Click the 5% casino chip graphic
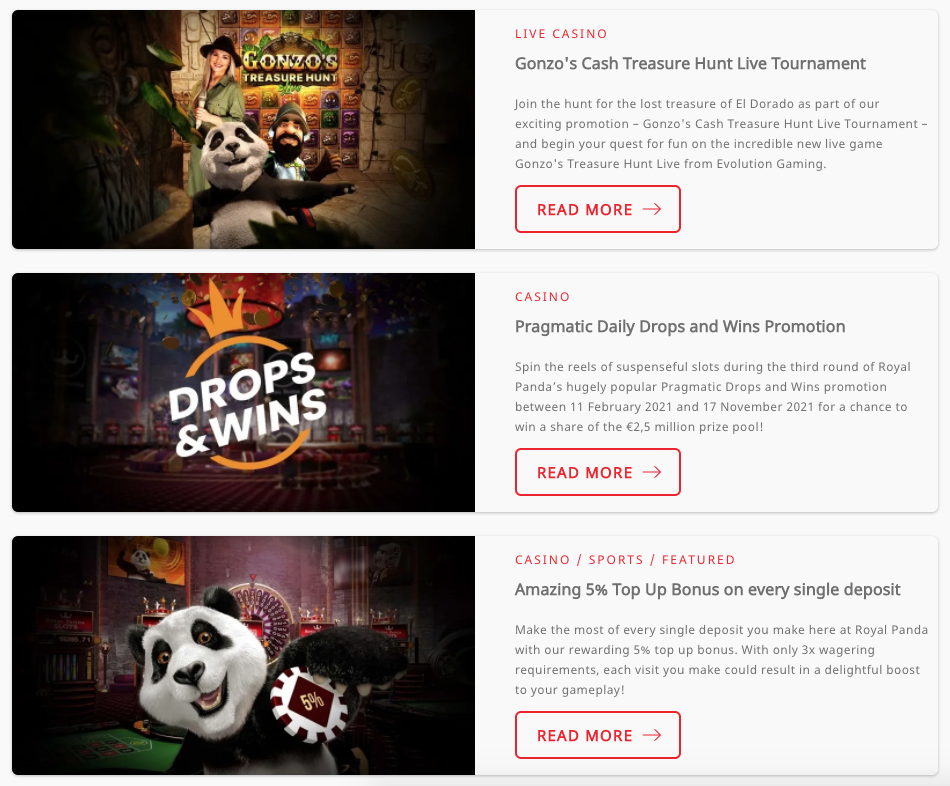This screenshot has height=786, width=950. (310, 704)
